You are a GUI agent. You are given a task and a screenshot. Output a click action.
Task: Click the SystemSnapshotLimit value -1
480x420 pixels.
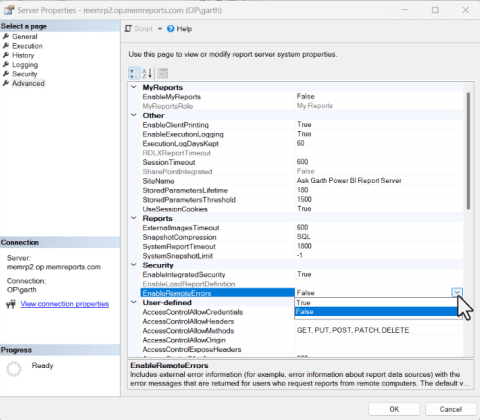tap(300, 255)
